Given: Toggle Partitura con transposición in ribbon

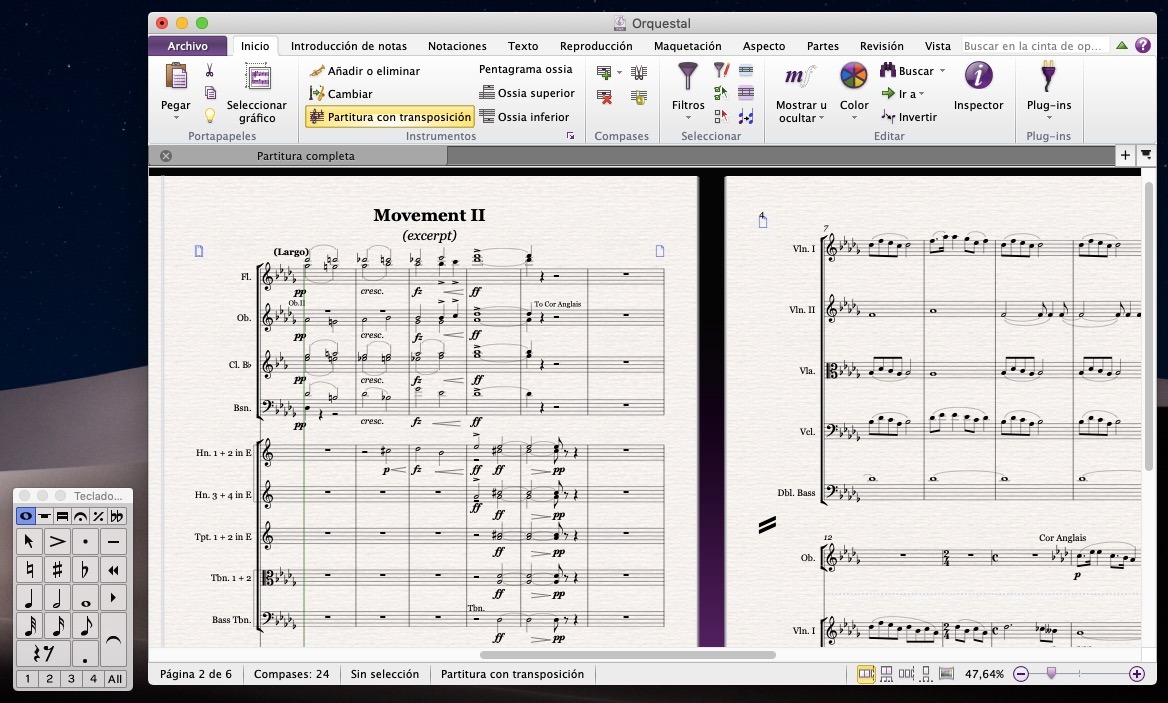Looking at the screenshot, I should [x=390, y=117].
